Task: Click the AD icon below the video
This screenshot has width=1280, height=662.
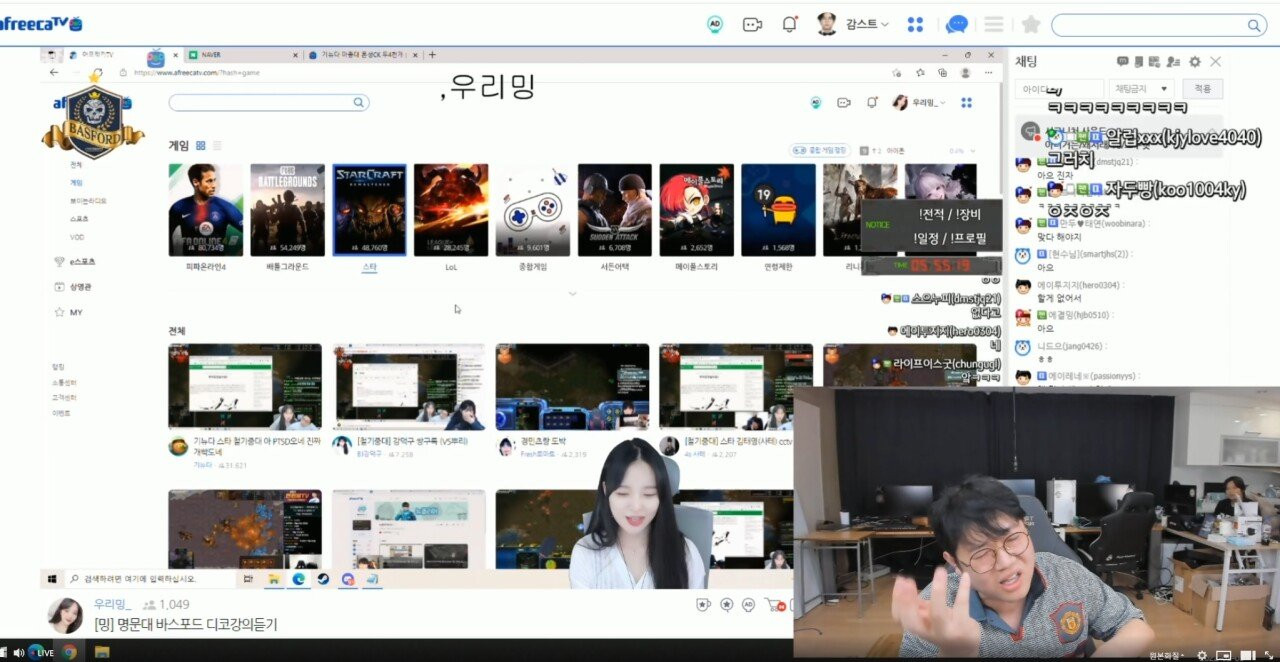Action: coord(749,605)
